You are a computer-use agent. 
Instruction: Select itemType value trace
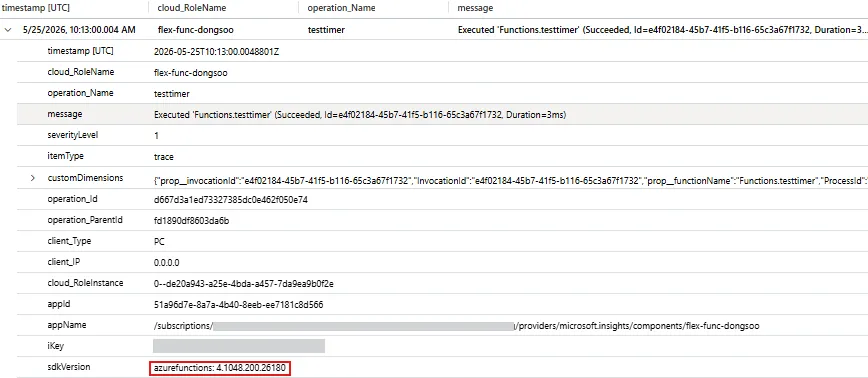163,157
